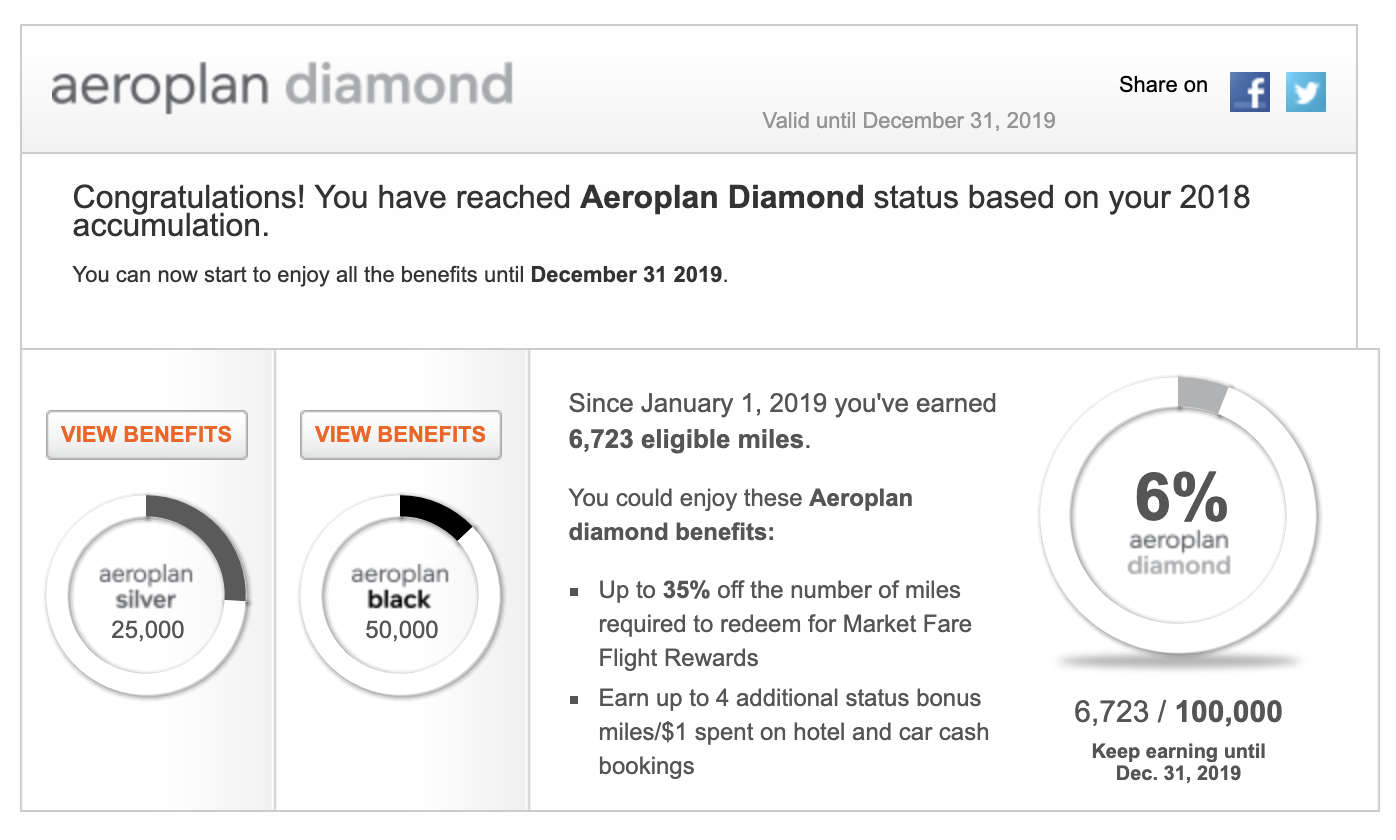Open View Benefits for Aeroplan Black
Image resolution: width=1396 pixels, height=840 pixels.
click(400, 435)
